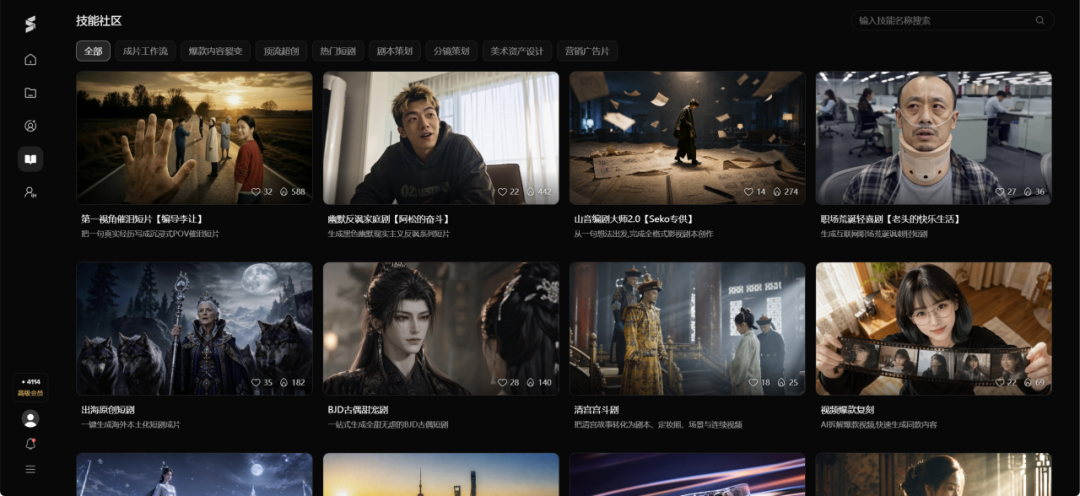Image resolution: width=1080 pixels, height=496 pixels.
Task: Like the 幽默反讽家庭剧 card via heart icon
Action: click(502, 192)
